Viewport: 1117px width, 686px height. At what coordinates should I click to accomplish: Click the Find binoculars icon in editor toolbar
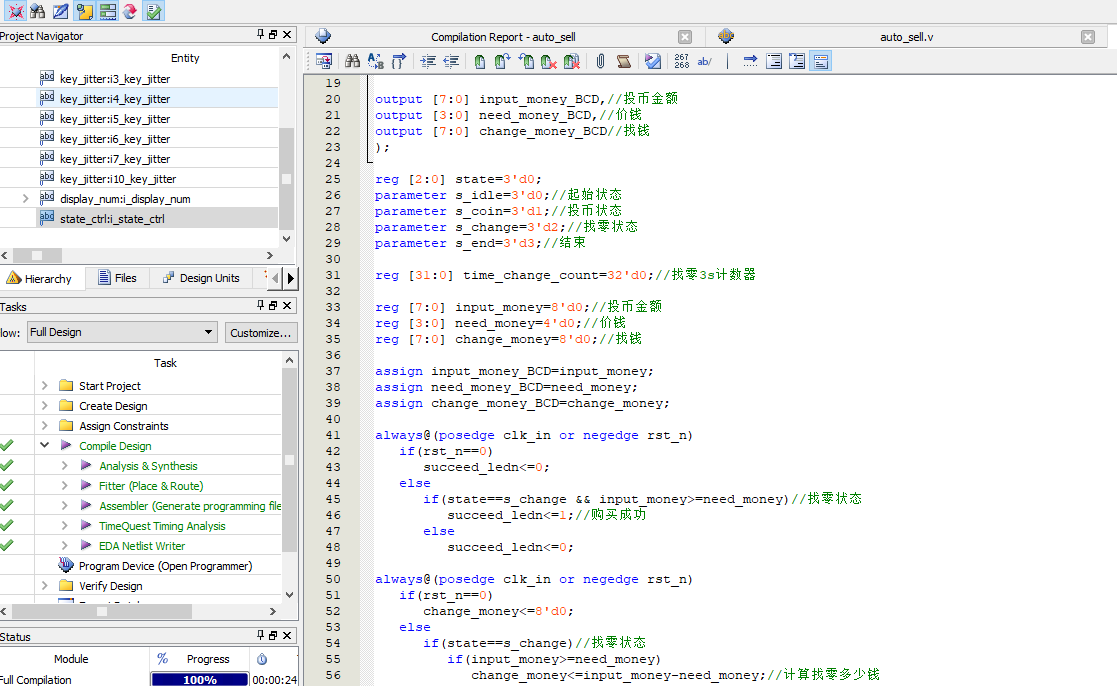click(x=352, y=61)
